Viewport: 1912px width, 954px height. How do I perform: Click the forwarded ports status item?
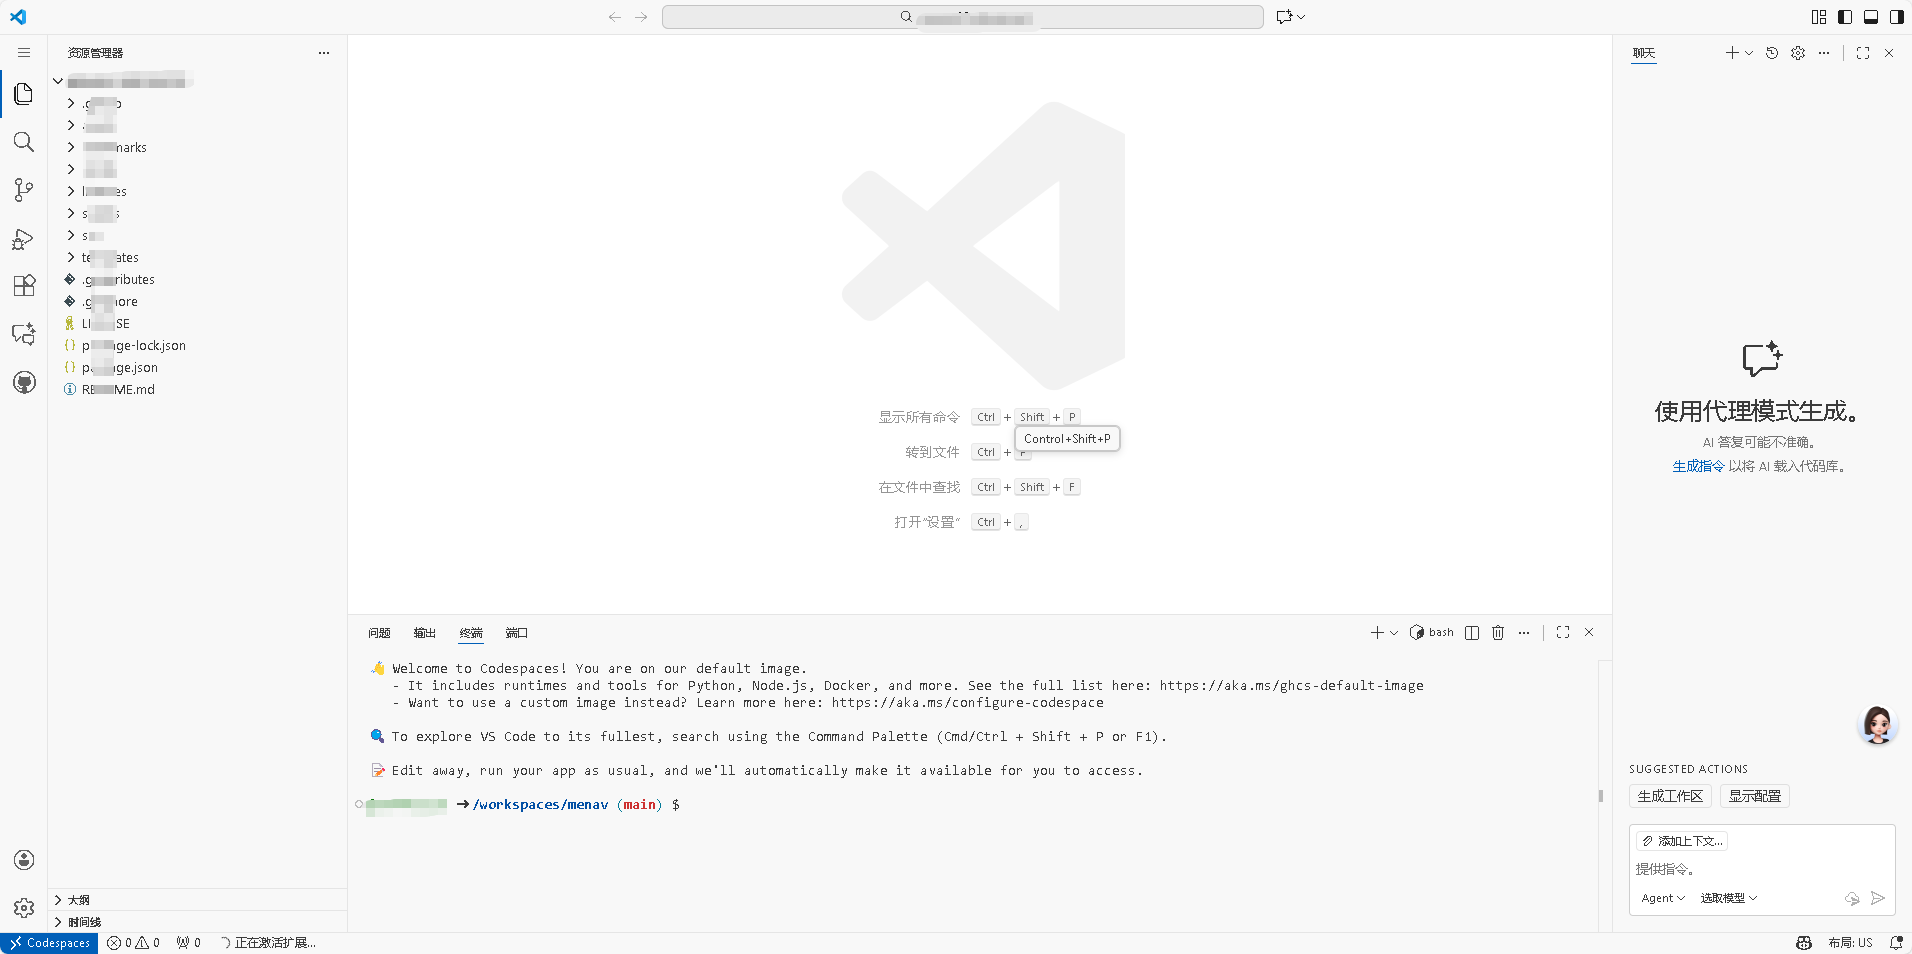coord(189,943)
